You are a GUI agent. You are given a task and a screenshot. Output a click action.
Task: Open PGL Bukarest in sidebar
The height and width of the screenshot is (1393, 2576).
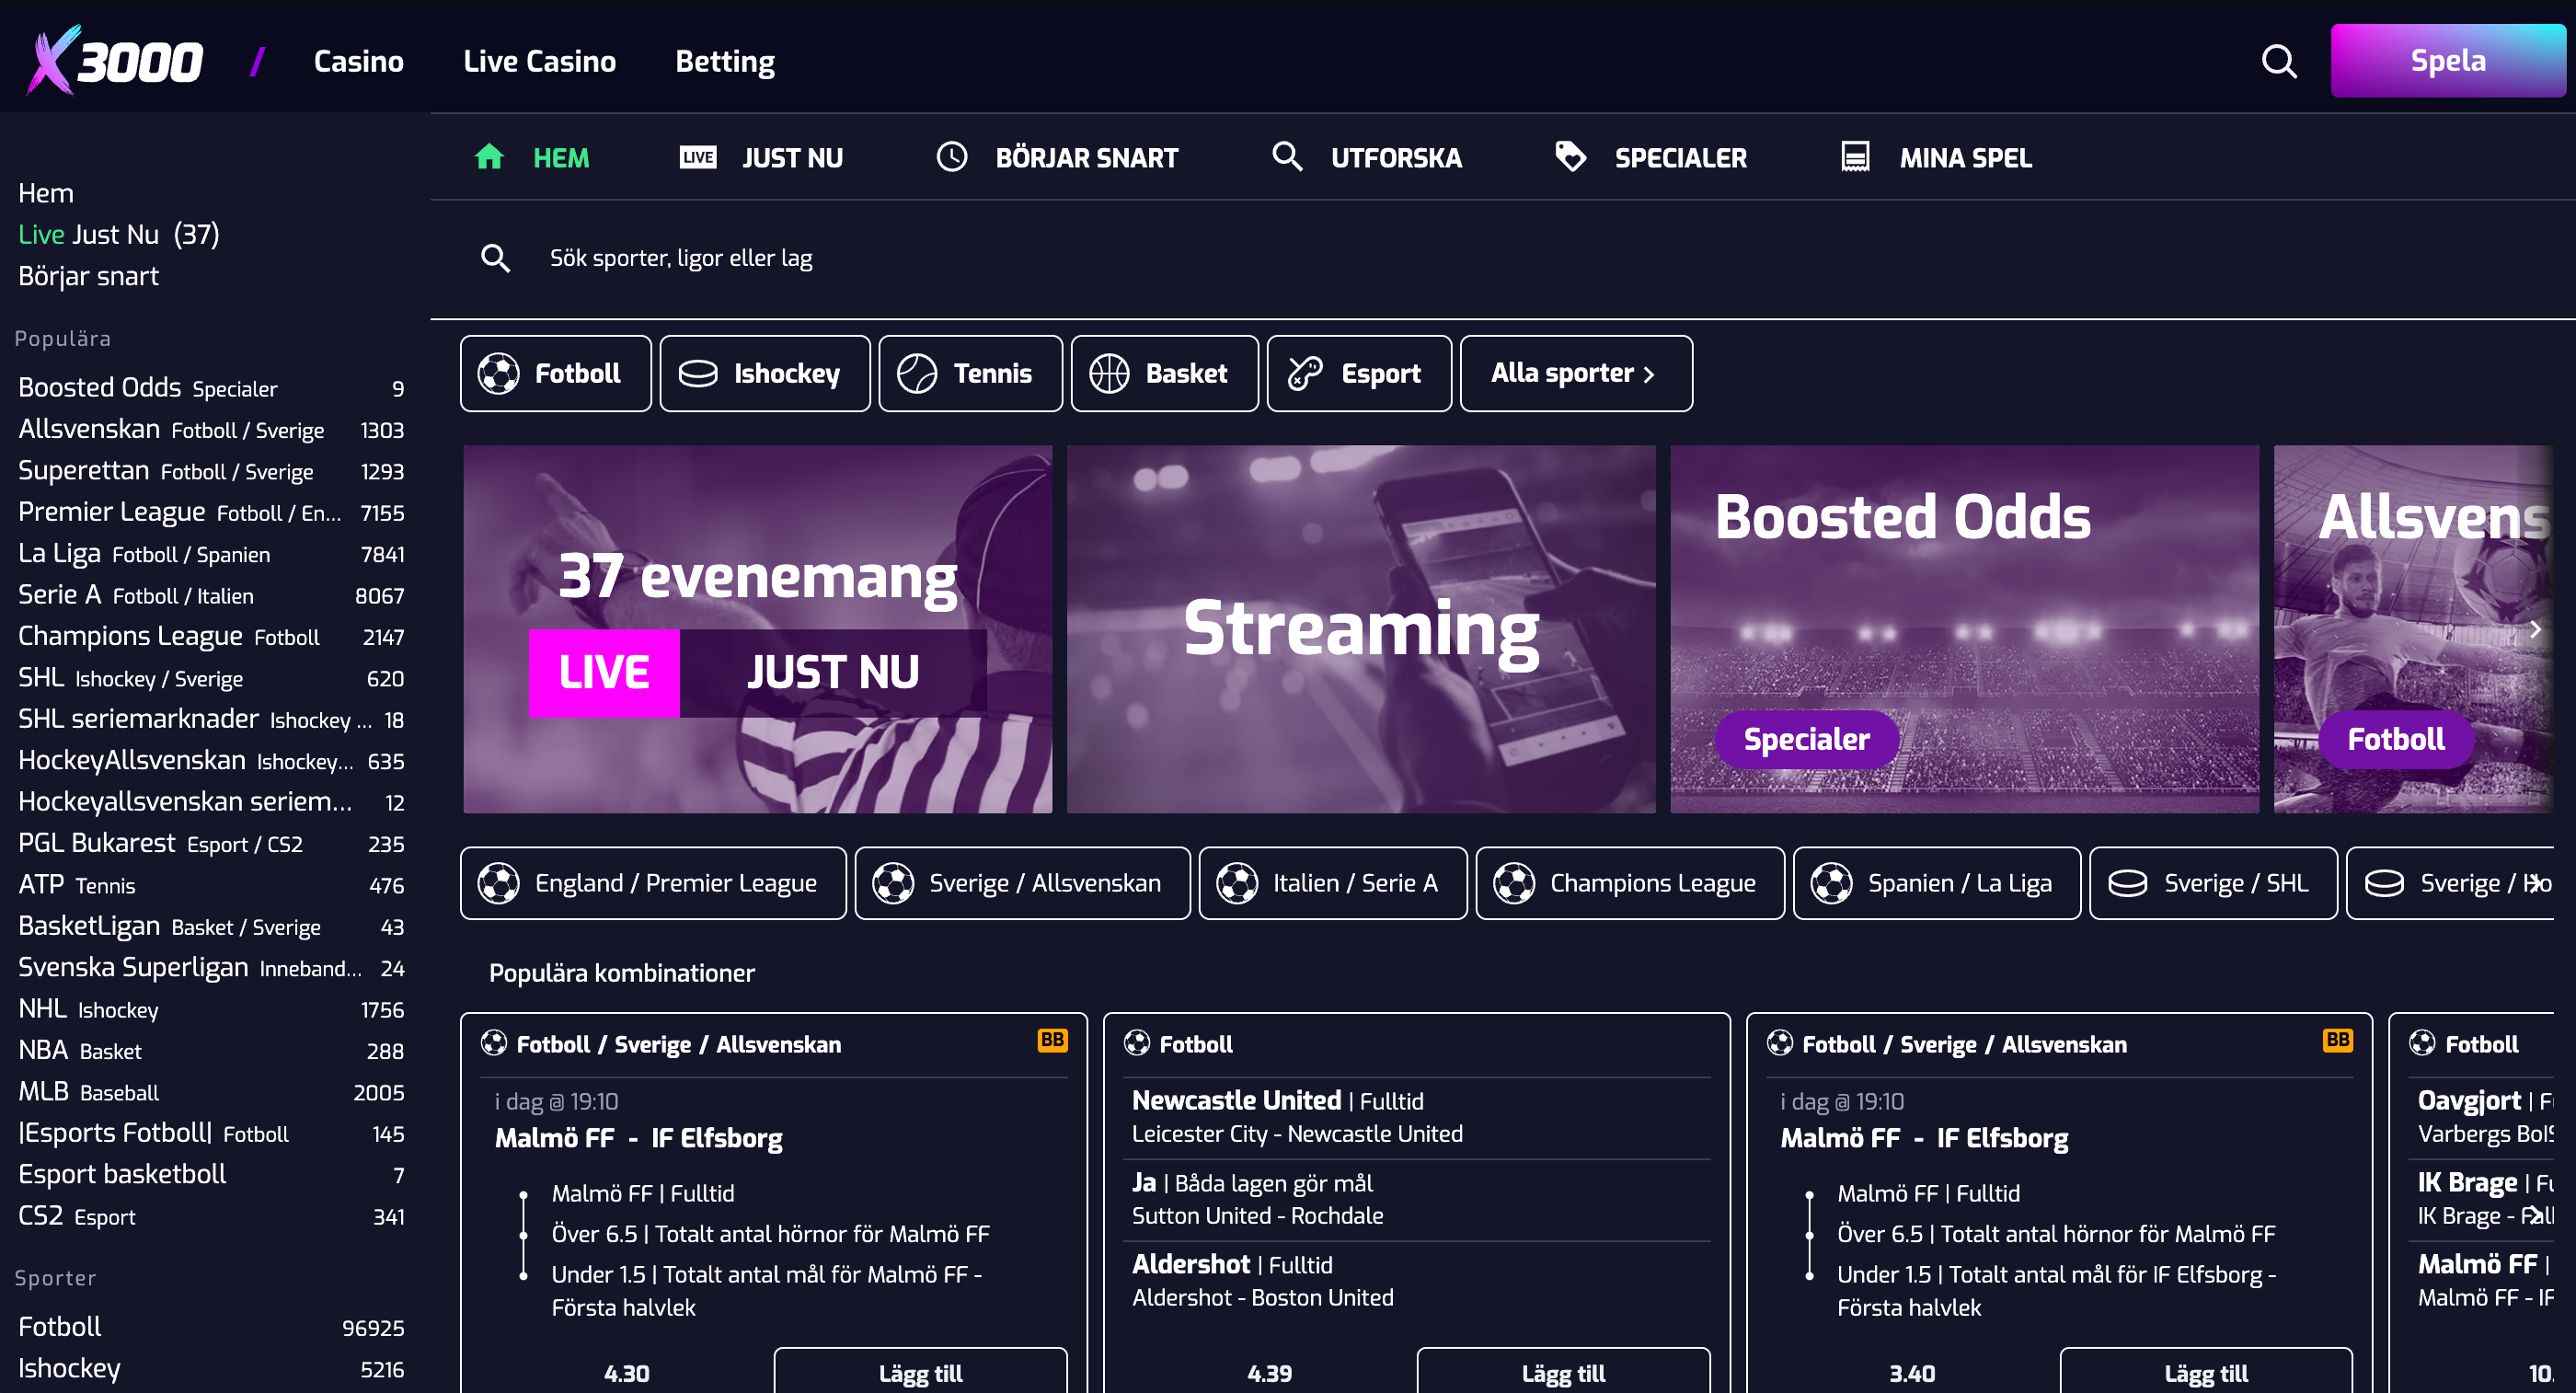211,844
